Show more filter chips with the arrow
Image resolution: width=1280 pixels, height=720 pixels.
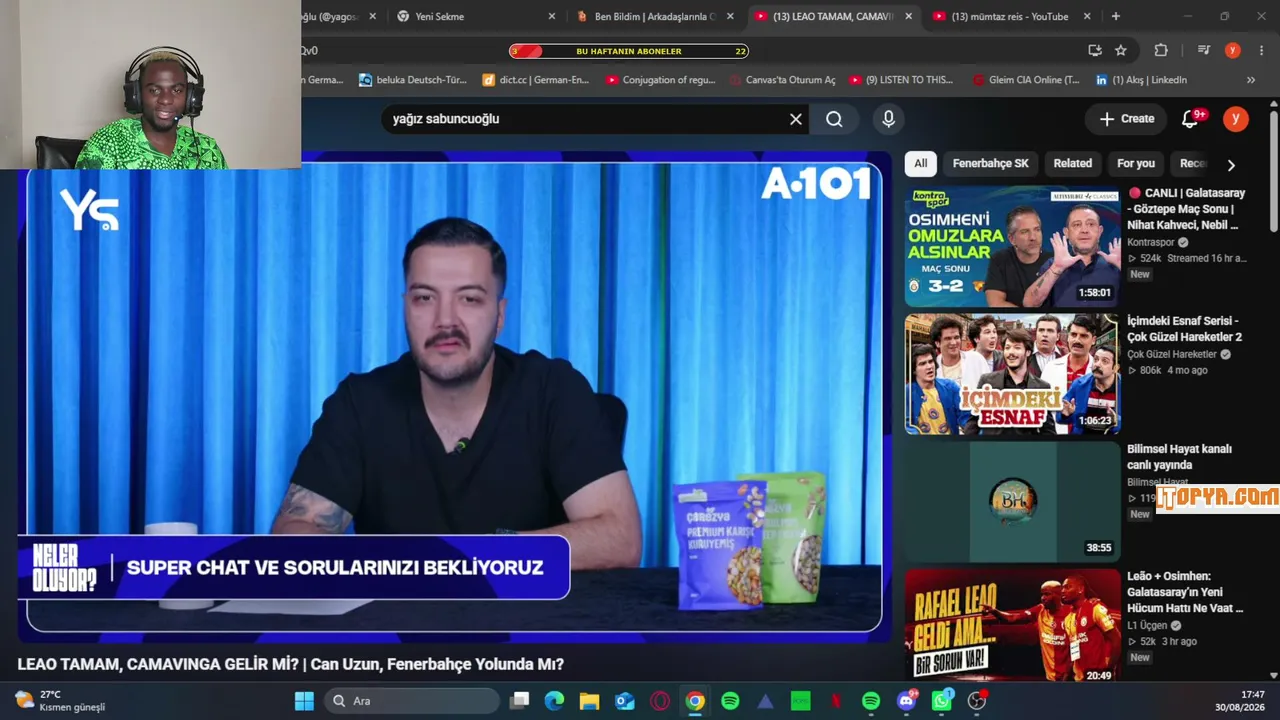click(1231, 164)
